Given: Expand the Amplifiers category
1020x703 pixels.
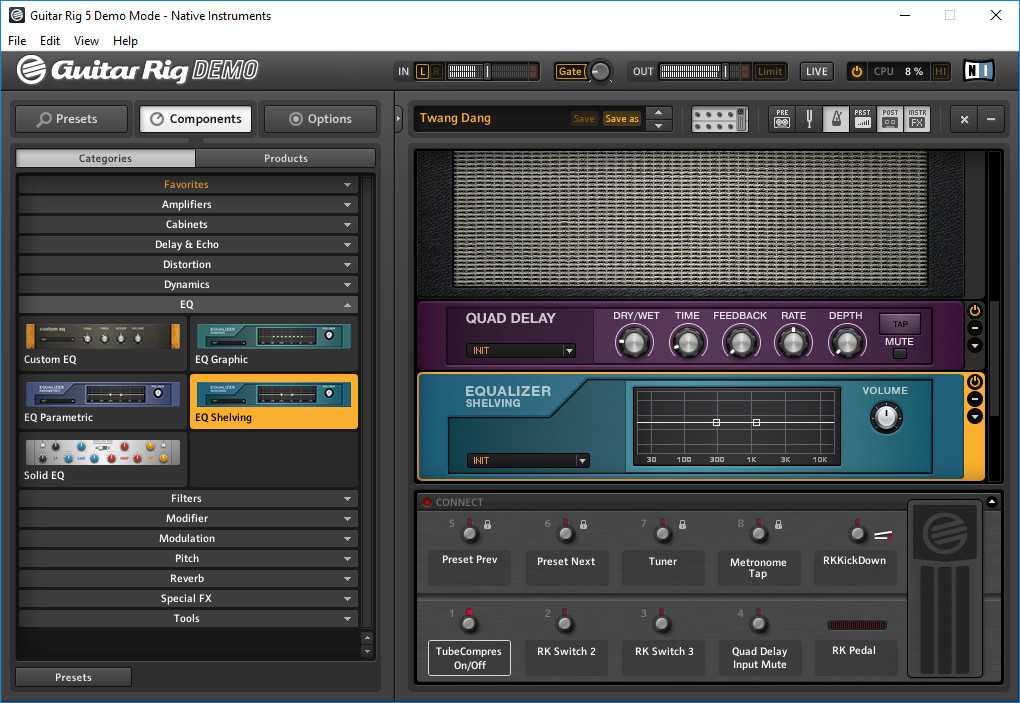Looking at the screenshot, I should [187, 204].
